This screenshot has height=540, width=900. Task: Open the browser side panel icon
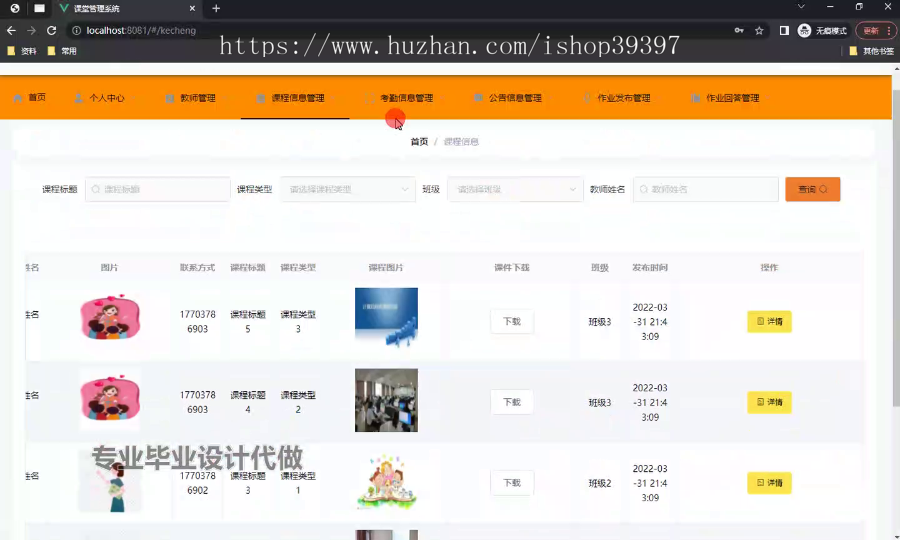(784, 30)
